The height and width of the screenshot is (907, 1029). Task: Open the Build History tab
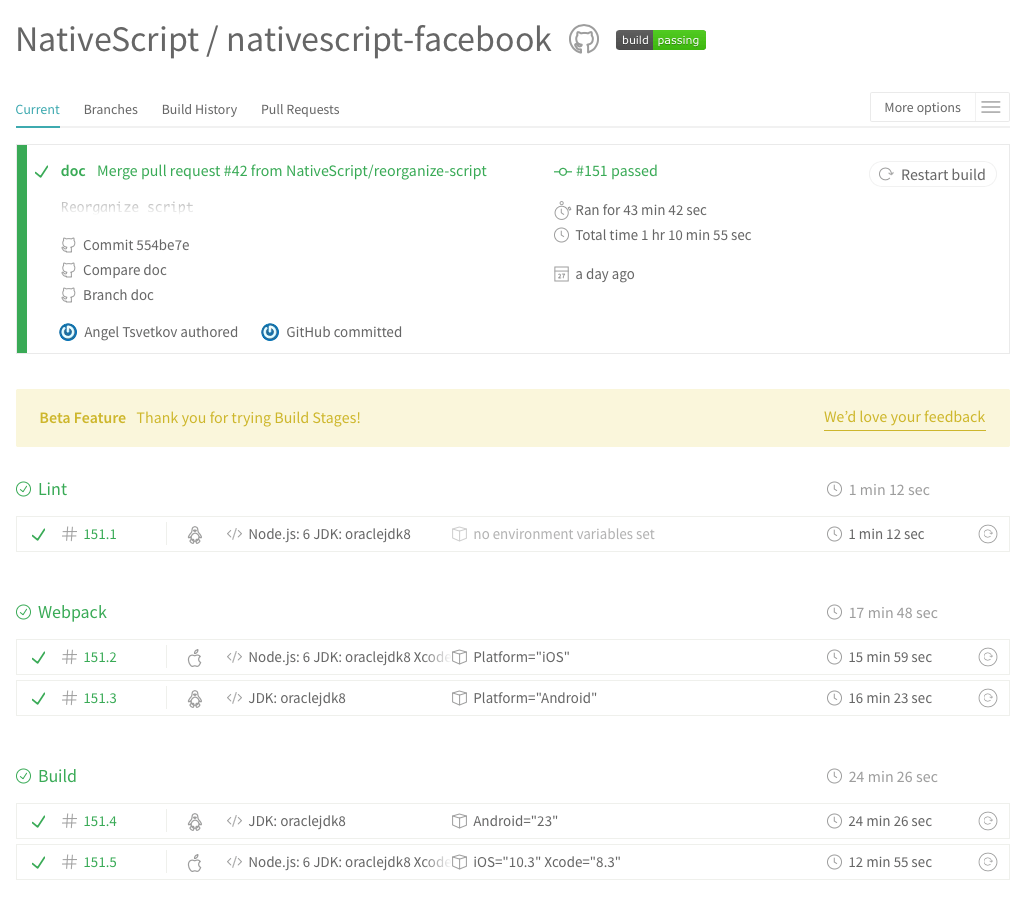click(199, 110)
